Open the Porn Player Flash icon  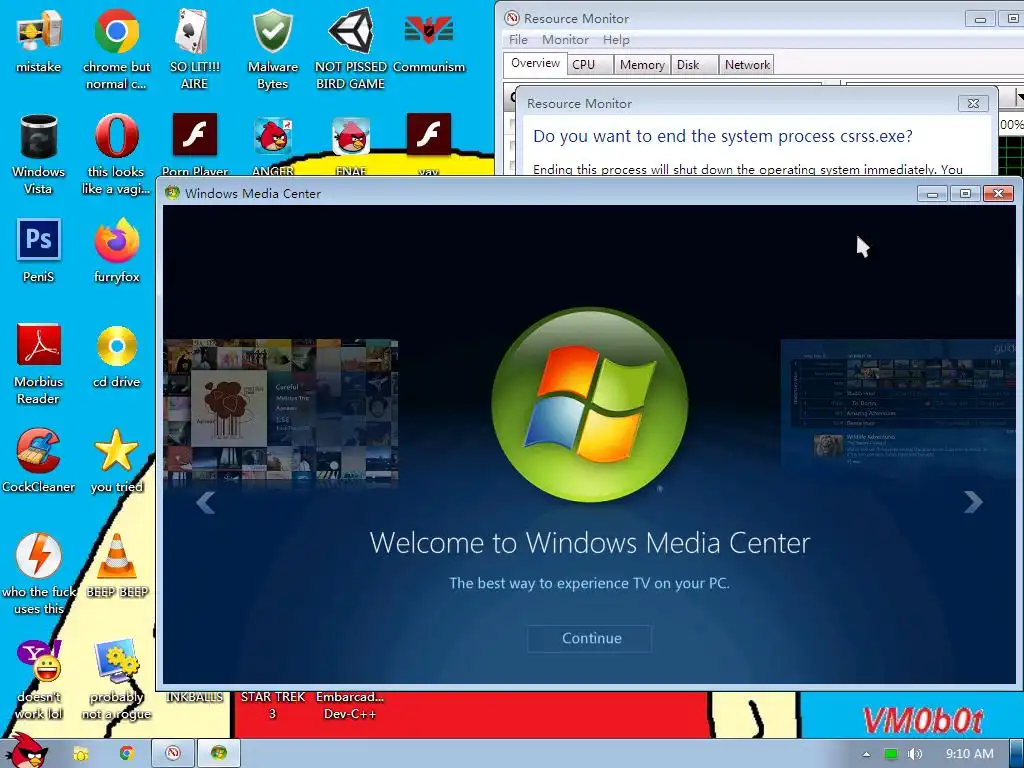pyautogui.click(x=195, y=135)
